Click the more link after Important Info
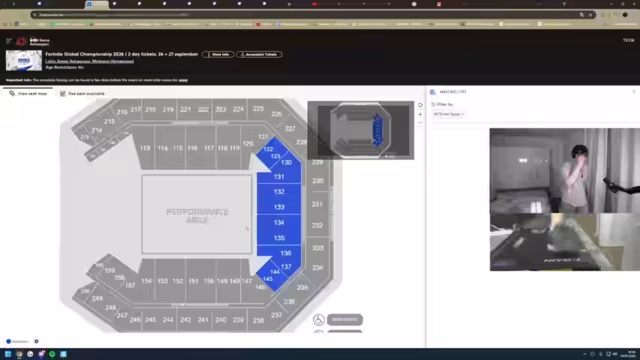Image resolution: width=640 pixels, height=360 pixels. [183, 80]
